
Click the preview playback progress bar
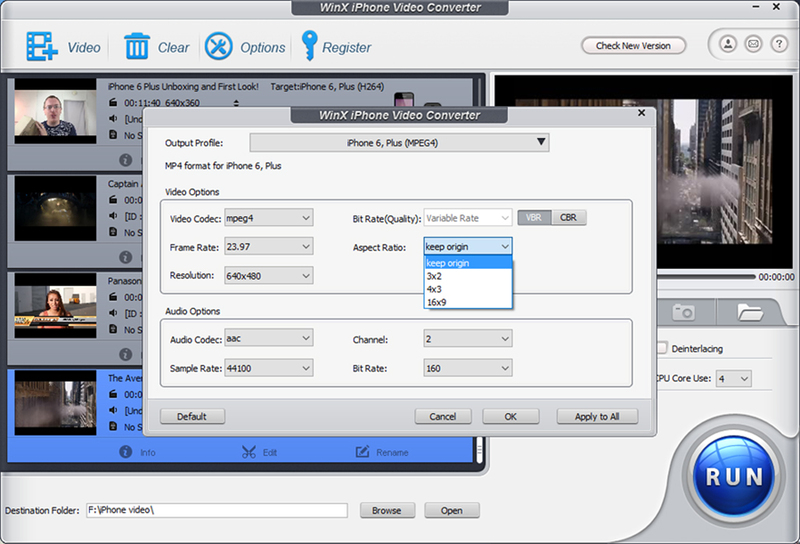click(706, 277)
